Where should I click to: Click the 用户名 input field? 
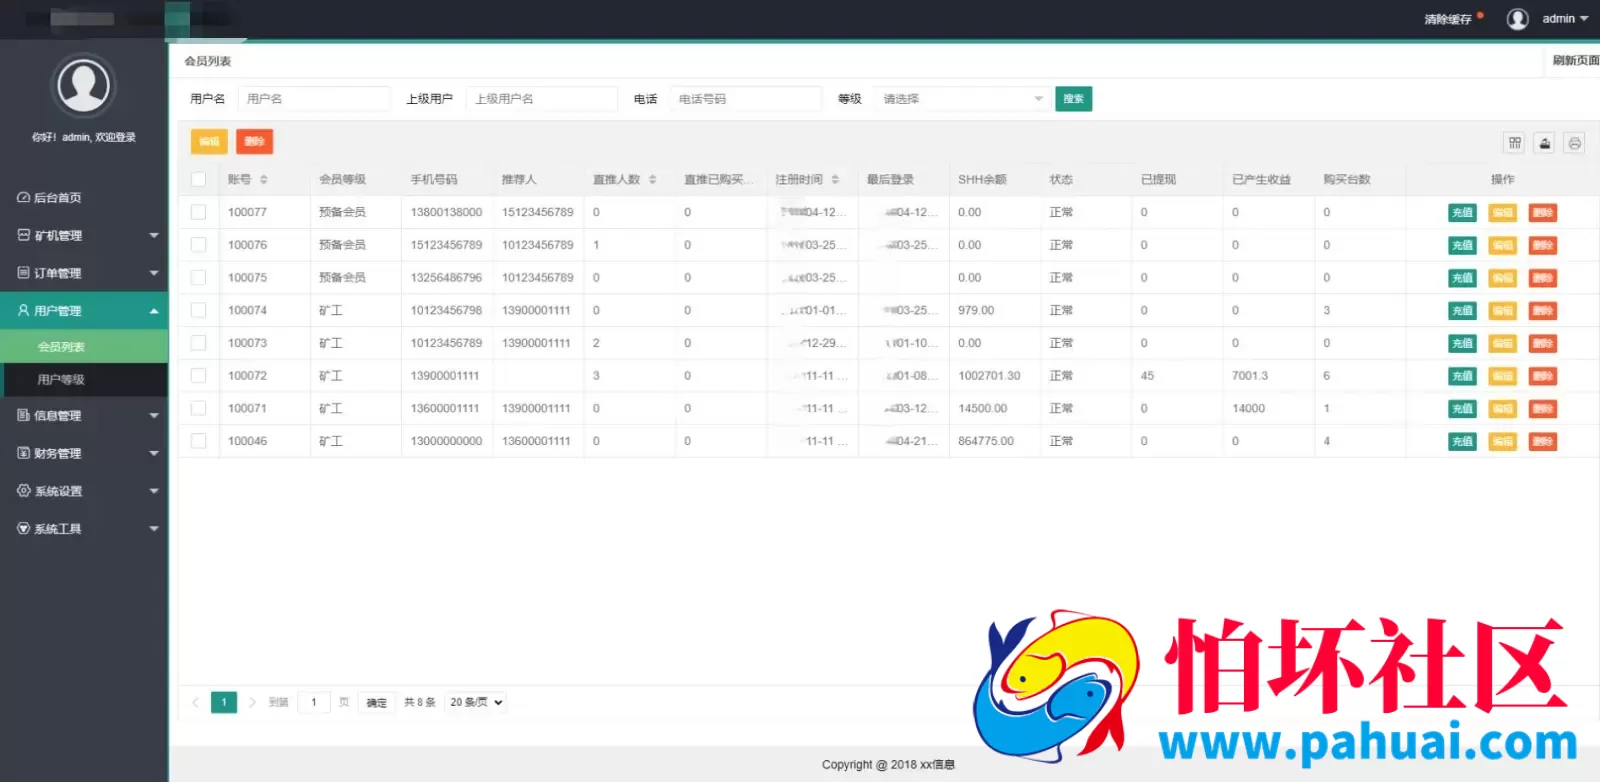tap(314, 99)
